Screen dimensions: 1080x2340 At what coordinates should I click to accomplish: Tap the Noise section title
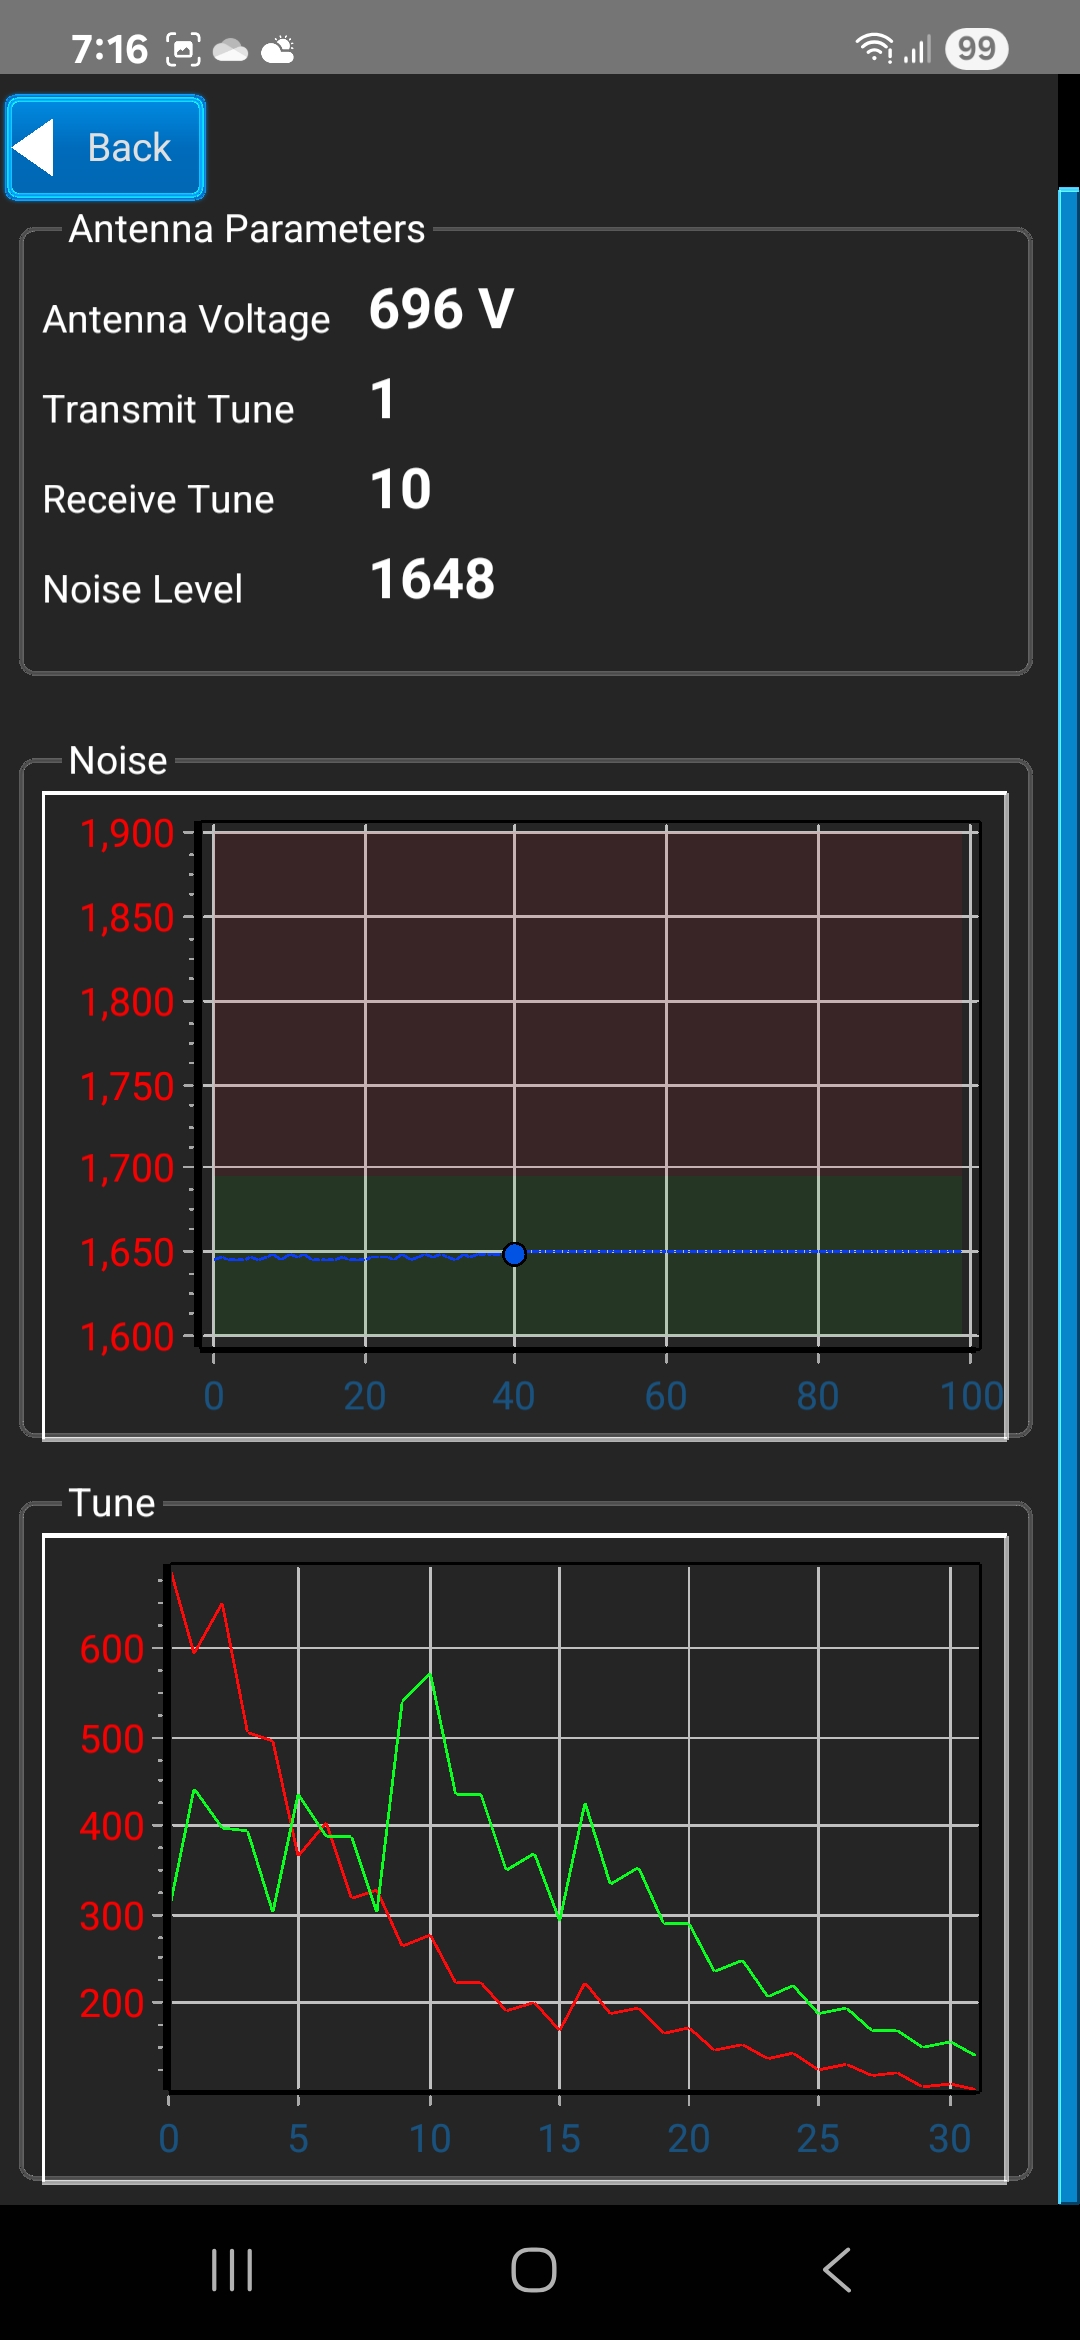118,761
